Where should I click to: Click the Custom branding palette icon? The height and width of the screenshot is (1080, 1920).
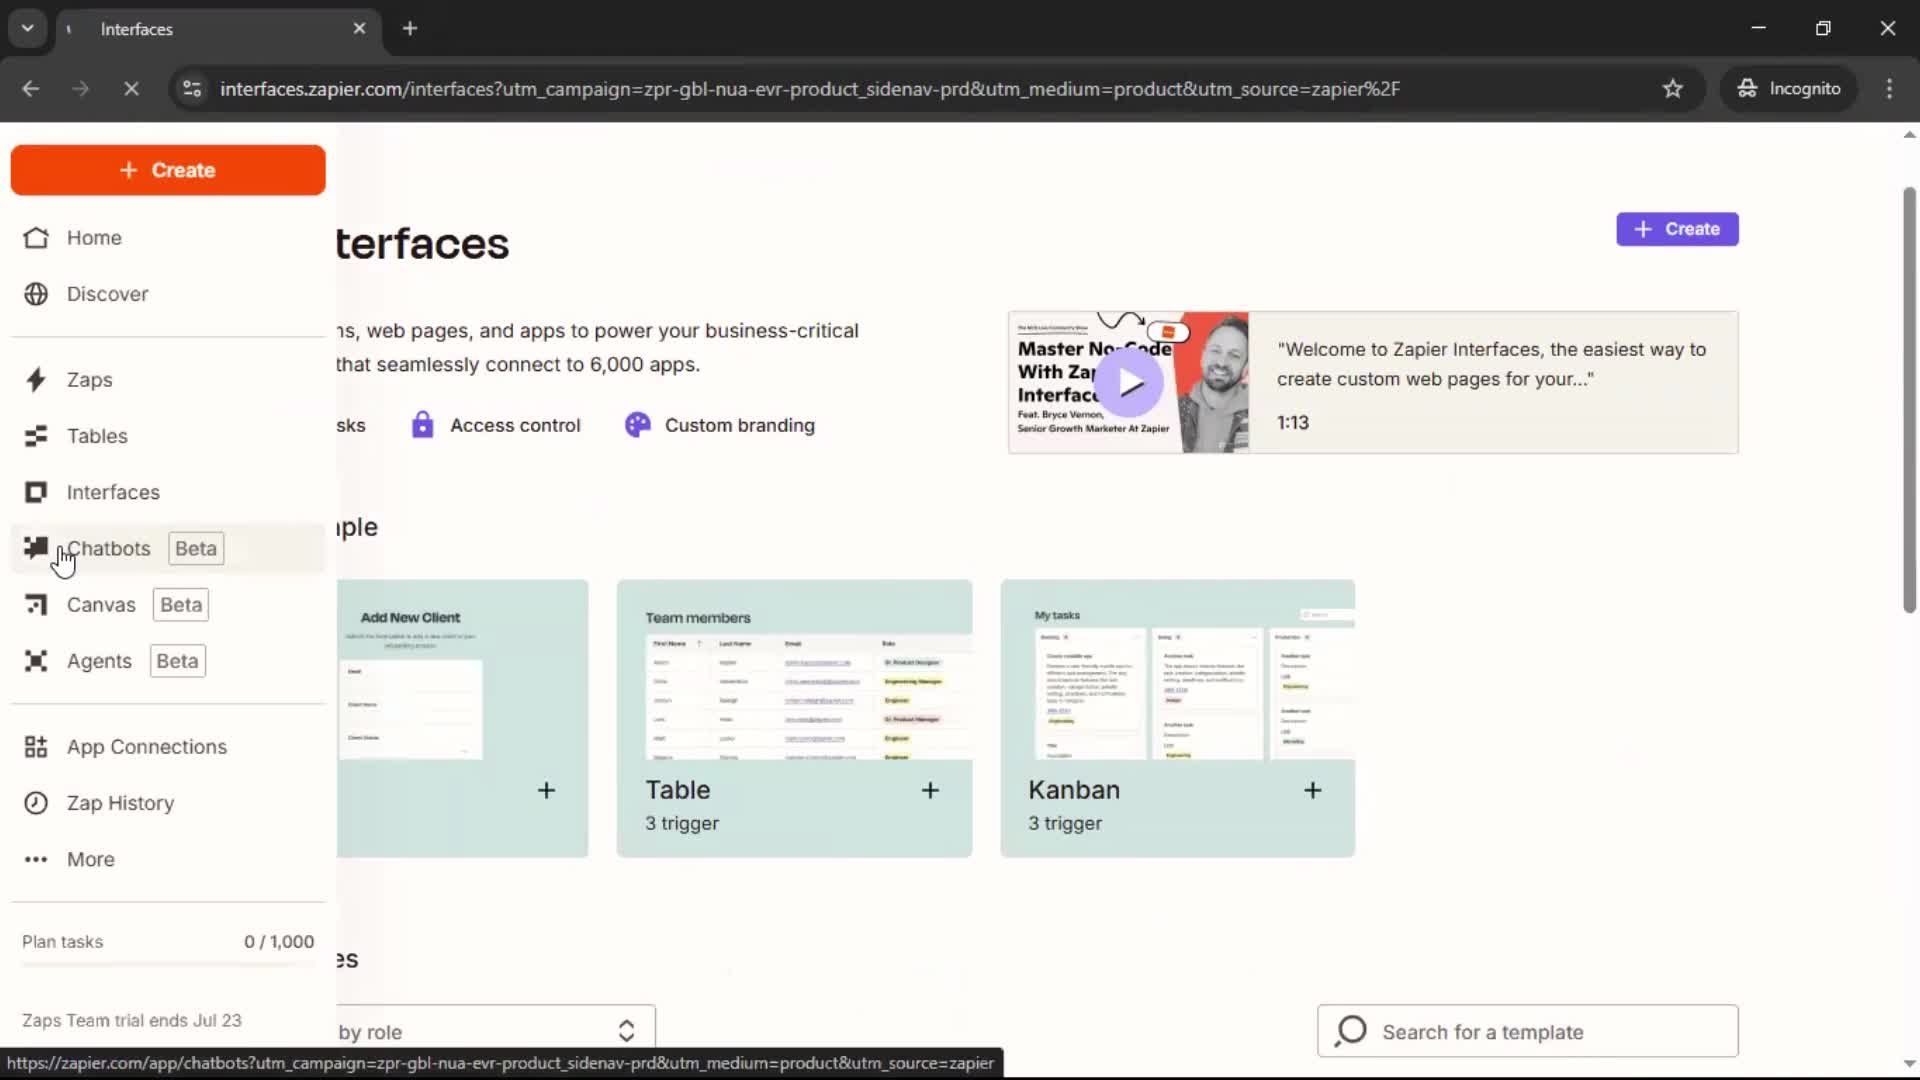pos(637,425)
